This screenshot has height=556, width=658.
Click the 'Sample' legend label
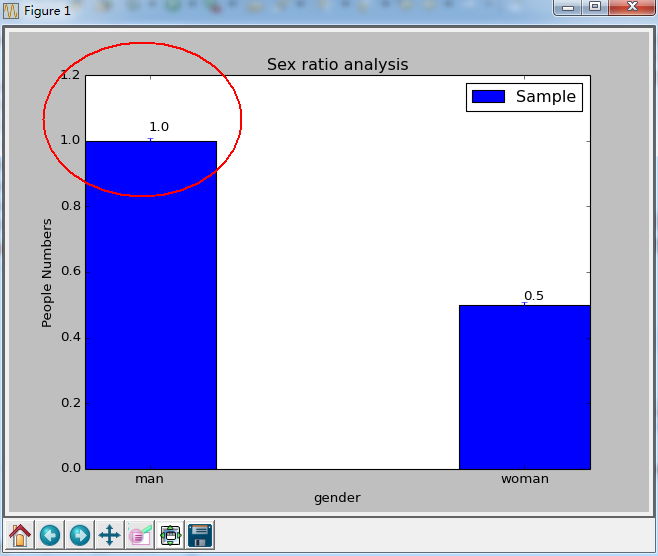[x=546, y=97]
